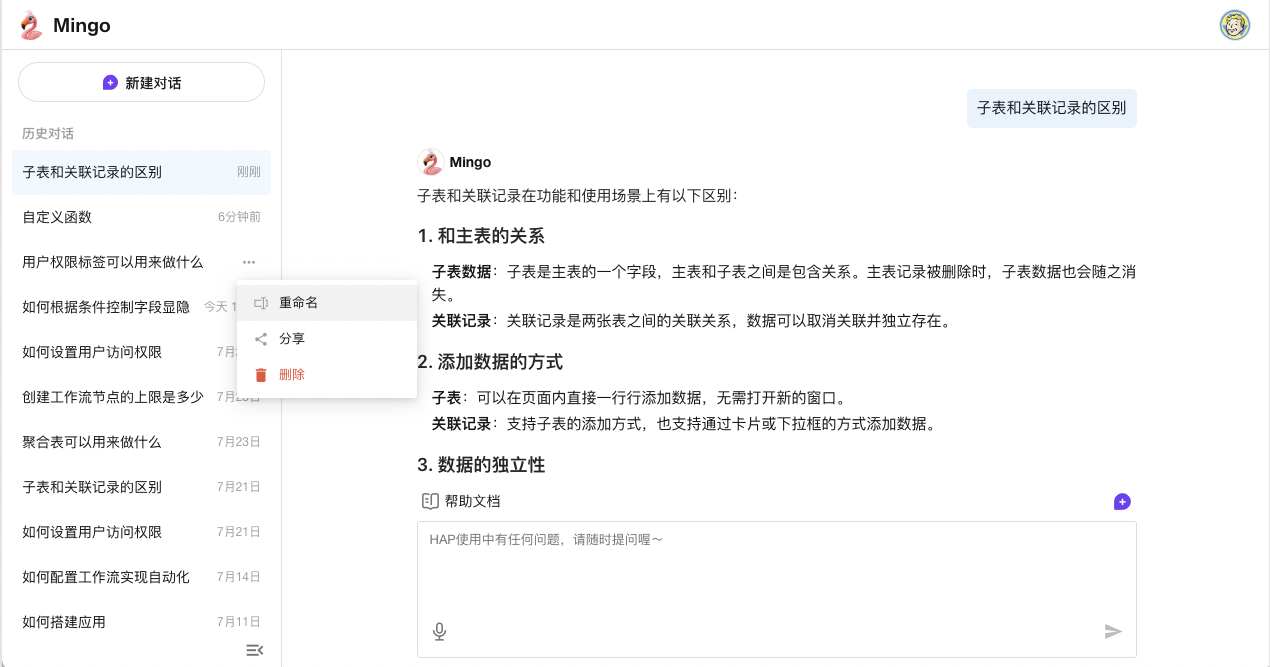
Task: Open the 如何配置工作流实现自动化 conversation
Action: 141,577
